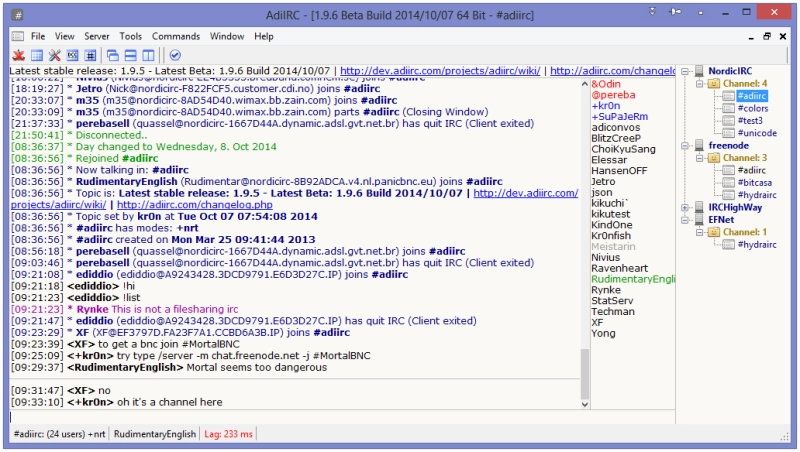Switch to #unicode channel in tree

pyautogui.click(x=757, y=133)
